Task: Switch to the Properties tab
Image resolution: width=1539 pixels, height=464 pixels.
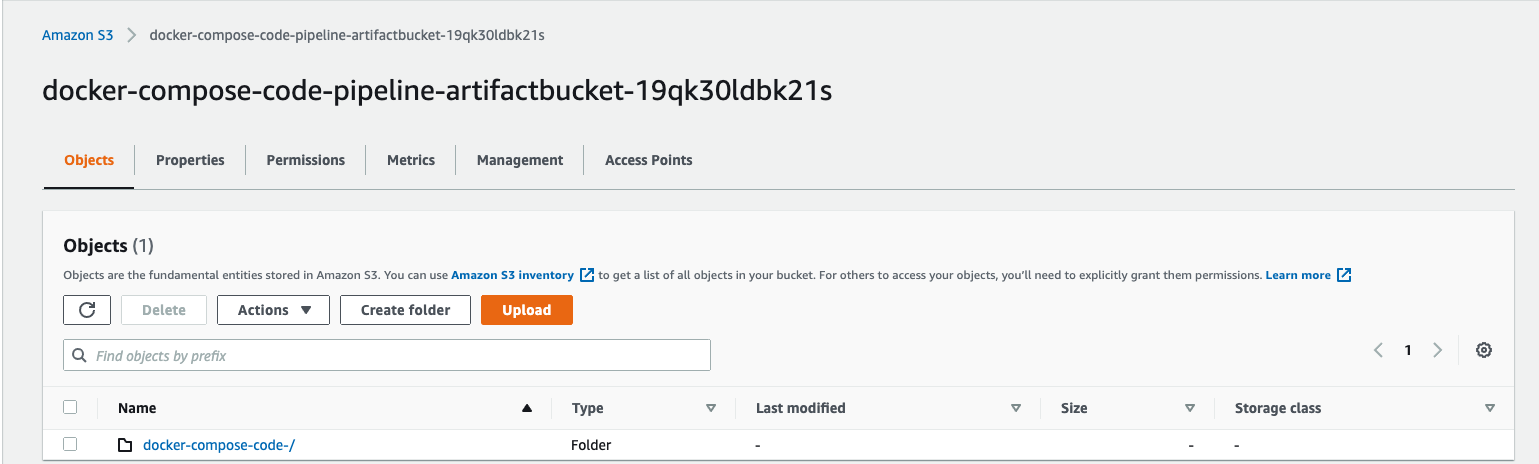Action: point(190,160)
